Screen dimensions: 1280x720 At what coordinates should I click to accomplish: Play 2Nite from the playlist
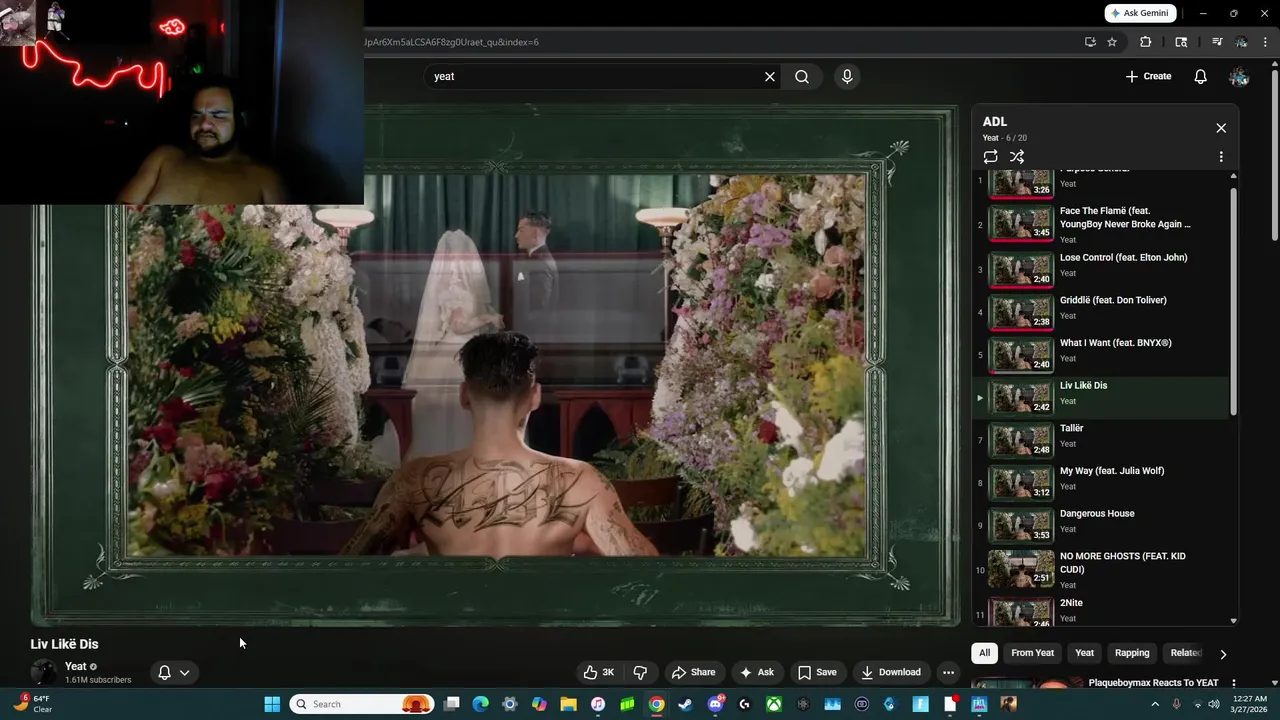pyautogui.click(x=1101, y=610)
